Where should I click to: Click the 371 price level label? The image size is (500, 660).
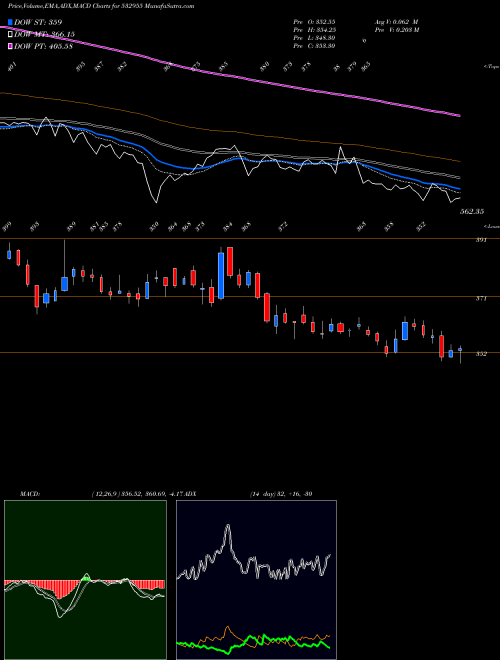481,298
